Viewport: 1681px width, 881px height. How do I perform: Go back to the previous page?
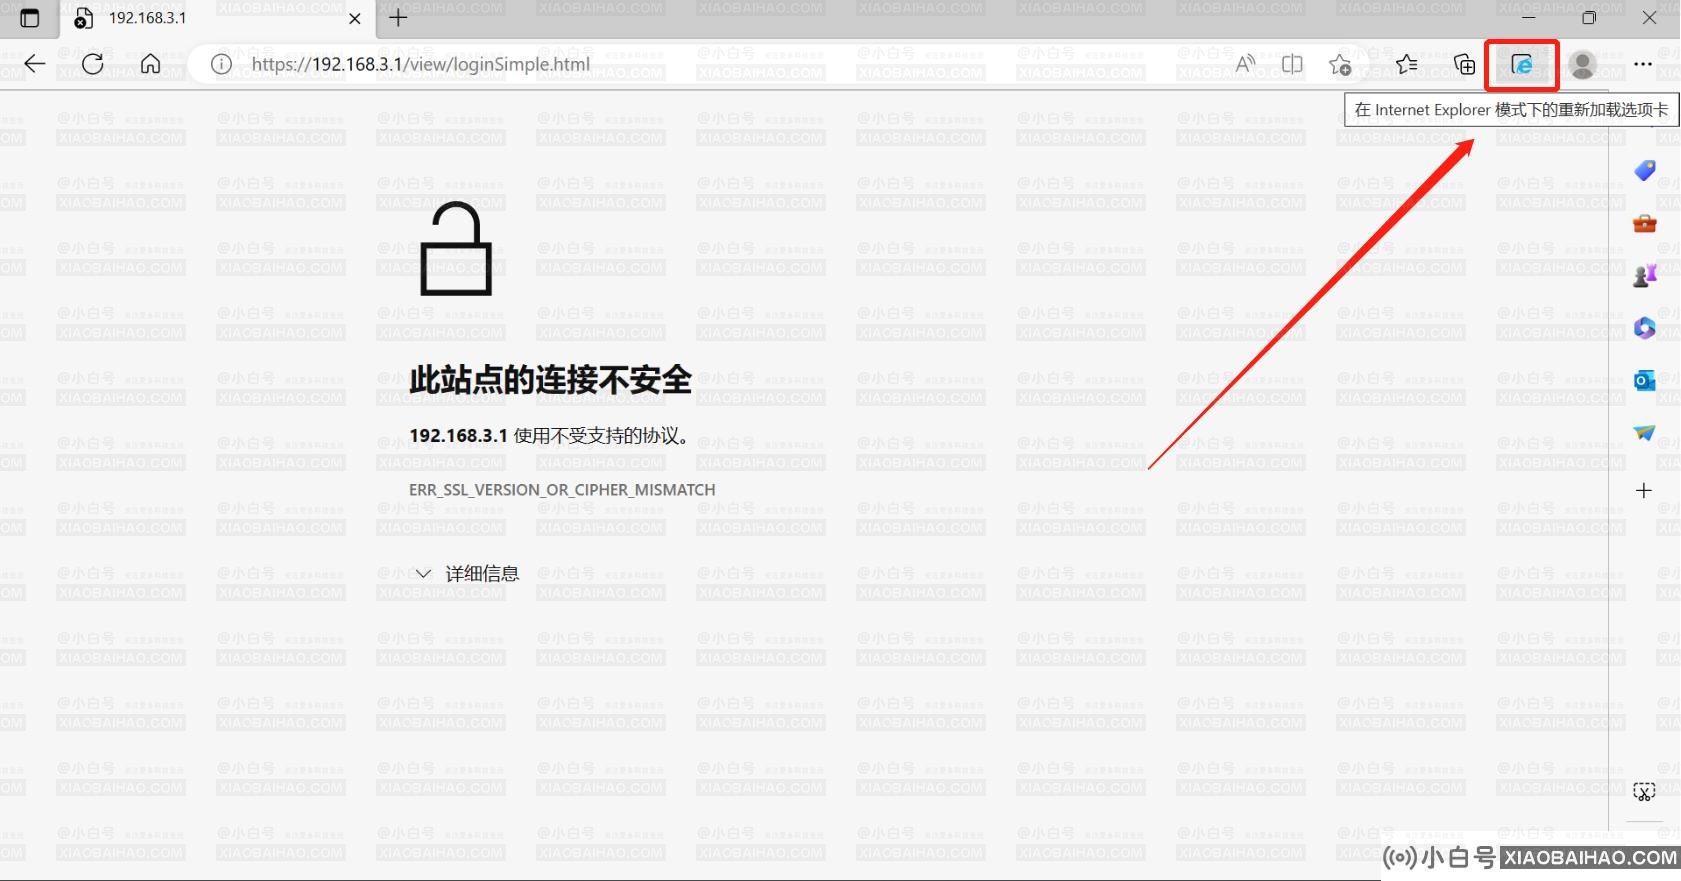pyautogui.click(x=35, y=64)
